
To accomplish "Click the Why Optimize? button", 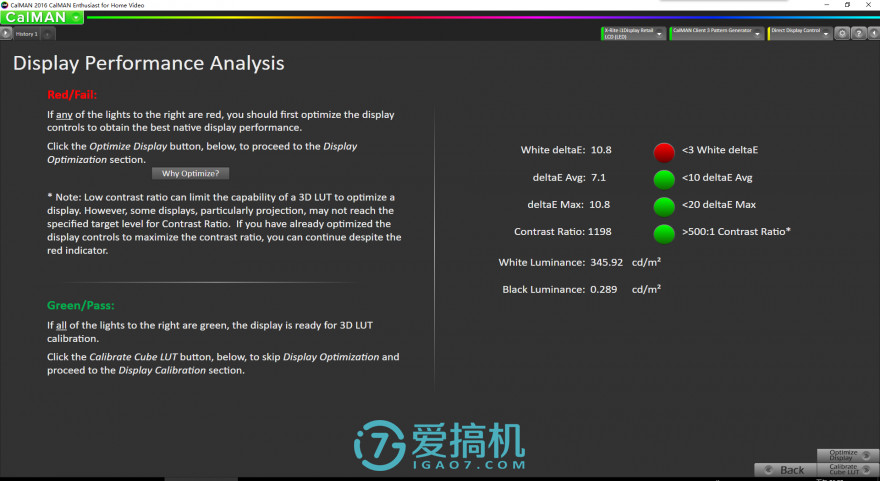I will click(x=190, y=173).
